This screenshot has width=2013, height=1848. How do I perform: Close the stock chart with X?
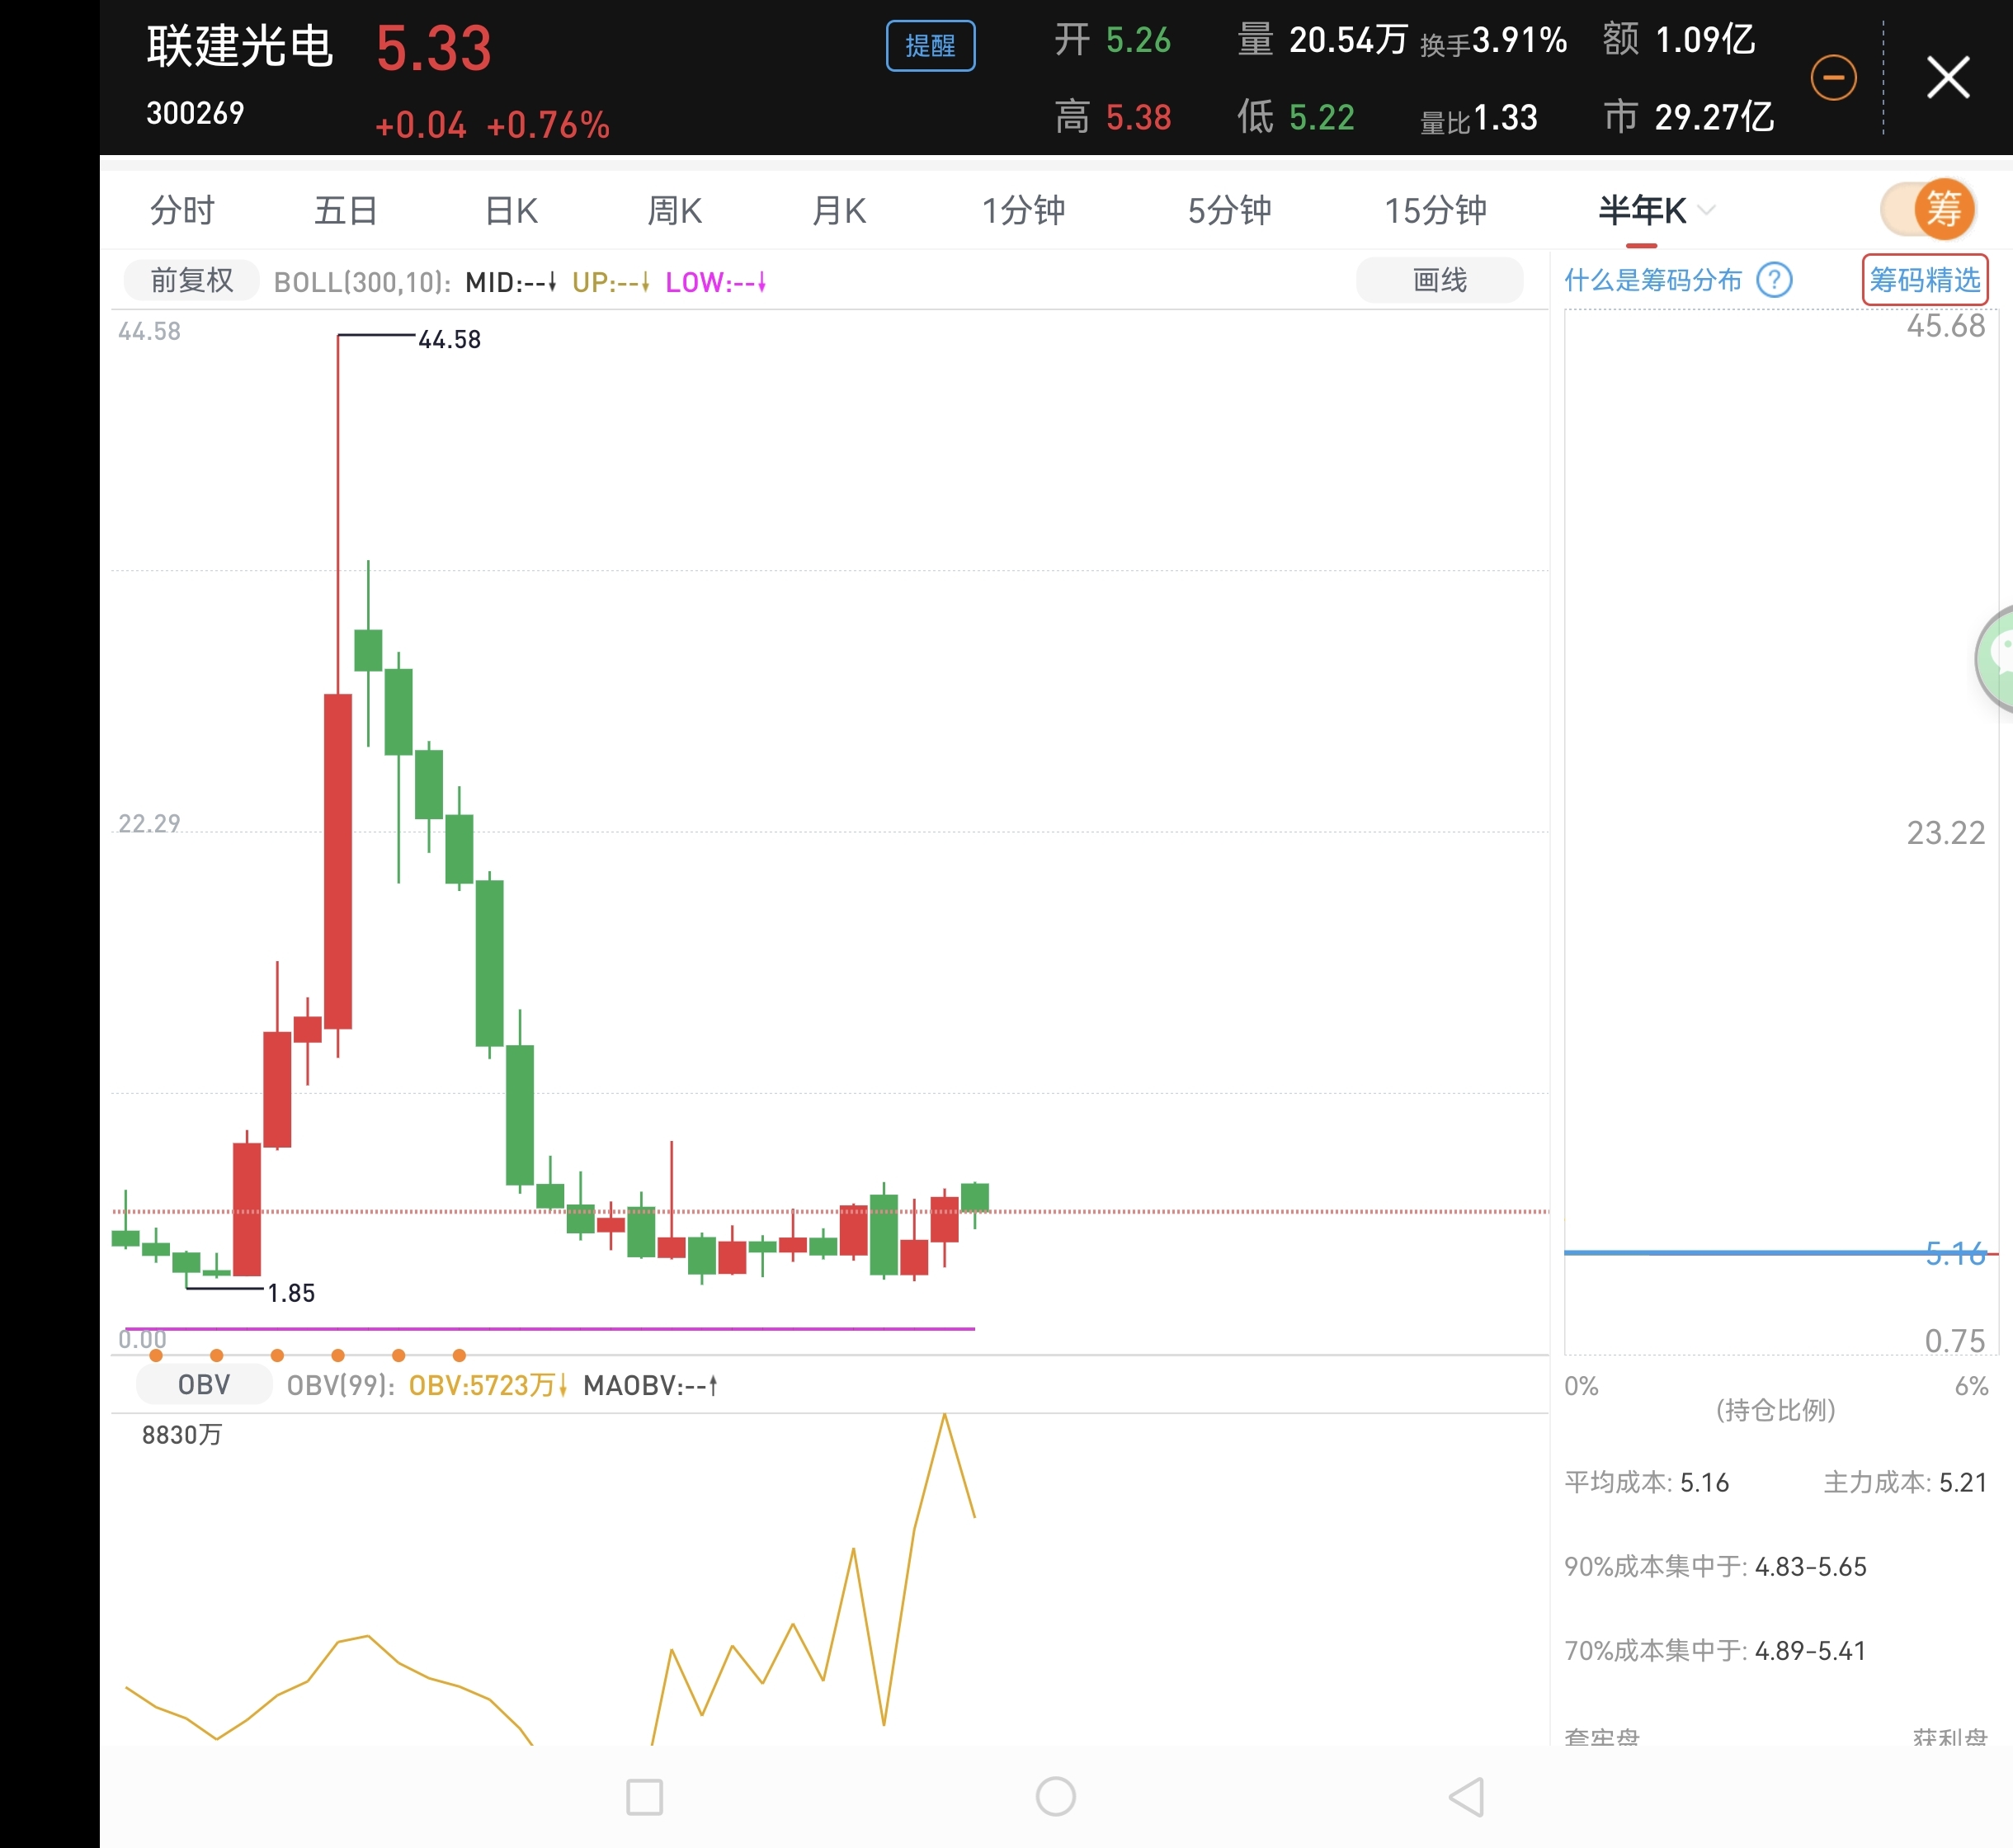click(1947, 77)
